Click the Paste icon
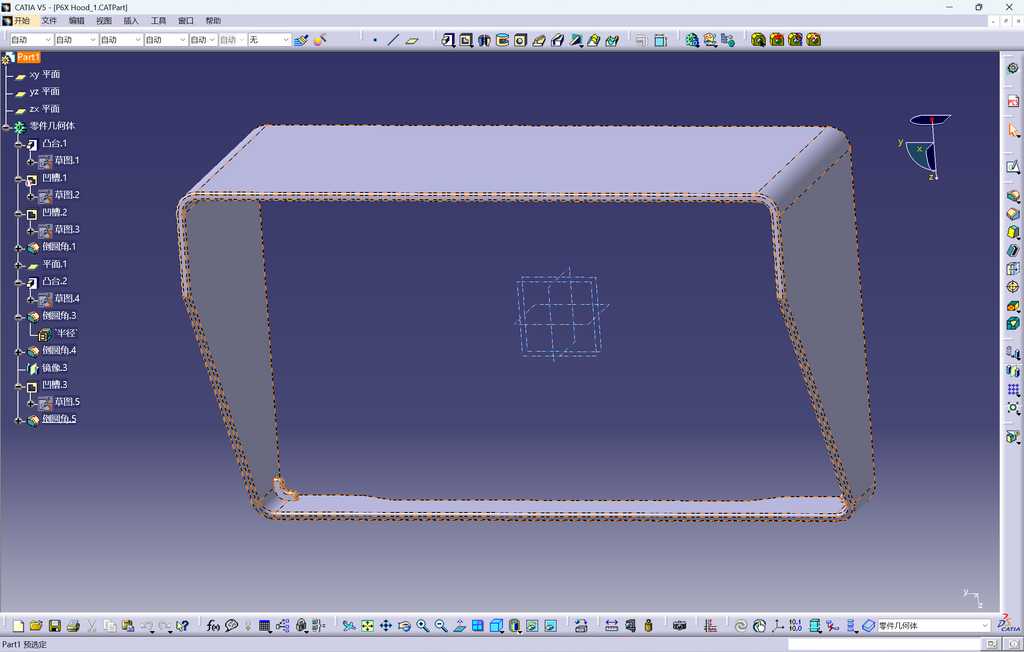Screen dimensions: 1024x652 tap(128, 626)
